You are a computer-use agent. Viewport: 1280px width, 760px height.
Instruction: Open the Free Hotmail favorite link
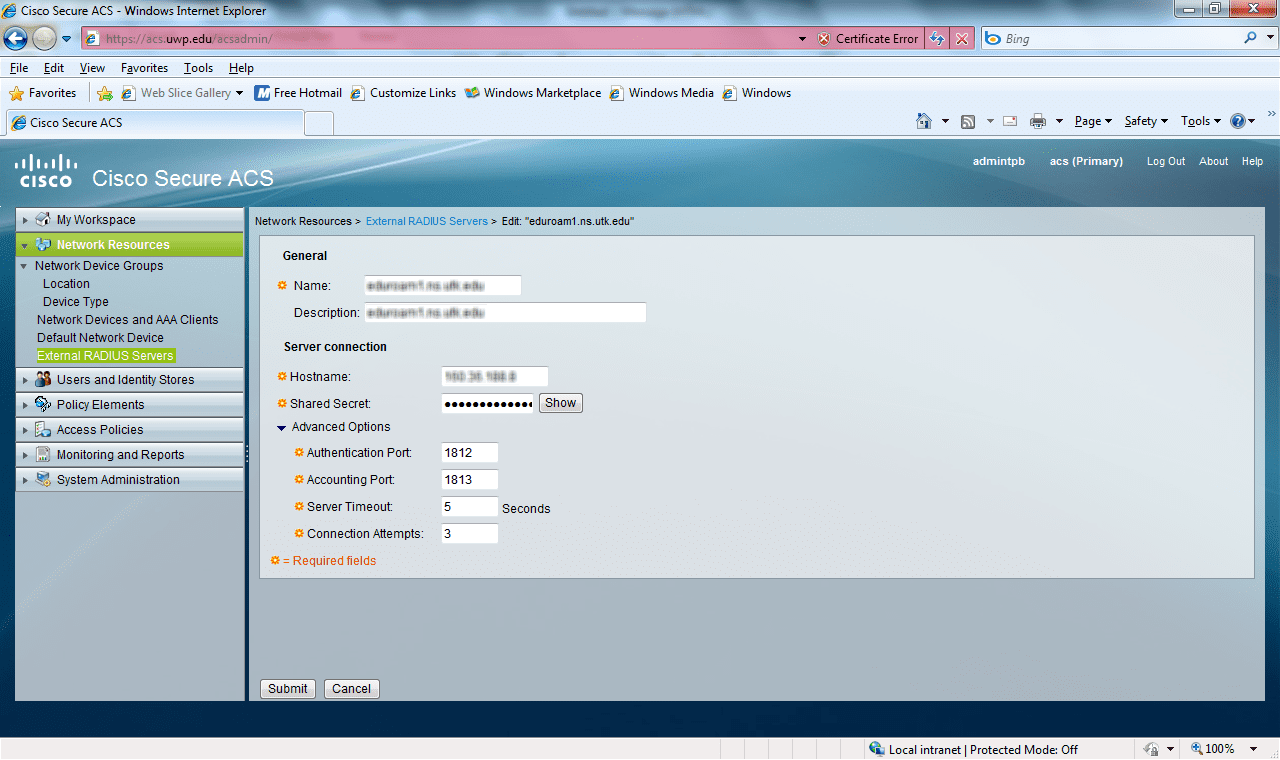pos(298,93)
